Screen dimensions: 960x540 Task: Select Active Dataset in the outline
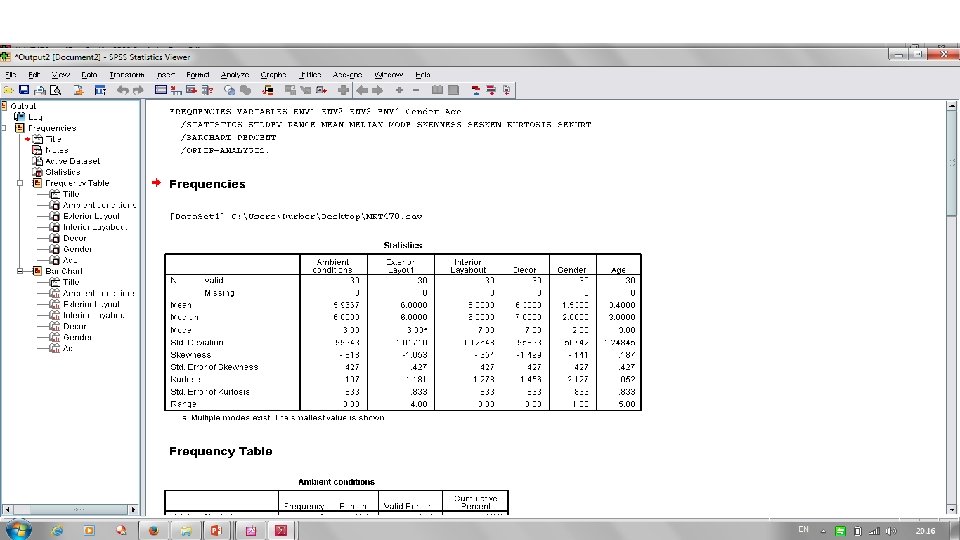pos(72,161)
